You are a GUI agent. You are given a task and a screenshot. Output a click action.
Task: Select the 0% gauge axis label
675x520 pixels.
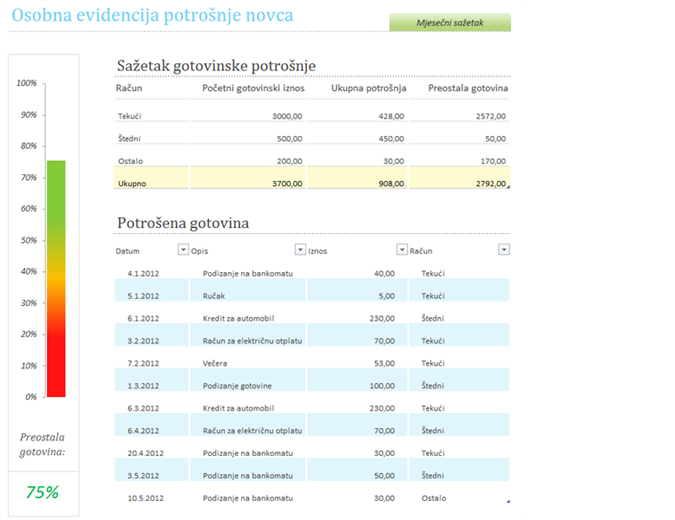(x=31, y=396)
